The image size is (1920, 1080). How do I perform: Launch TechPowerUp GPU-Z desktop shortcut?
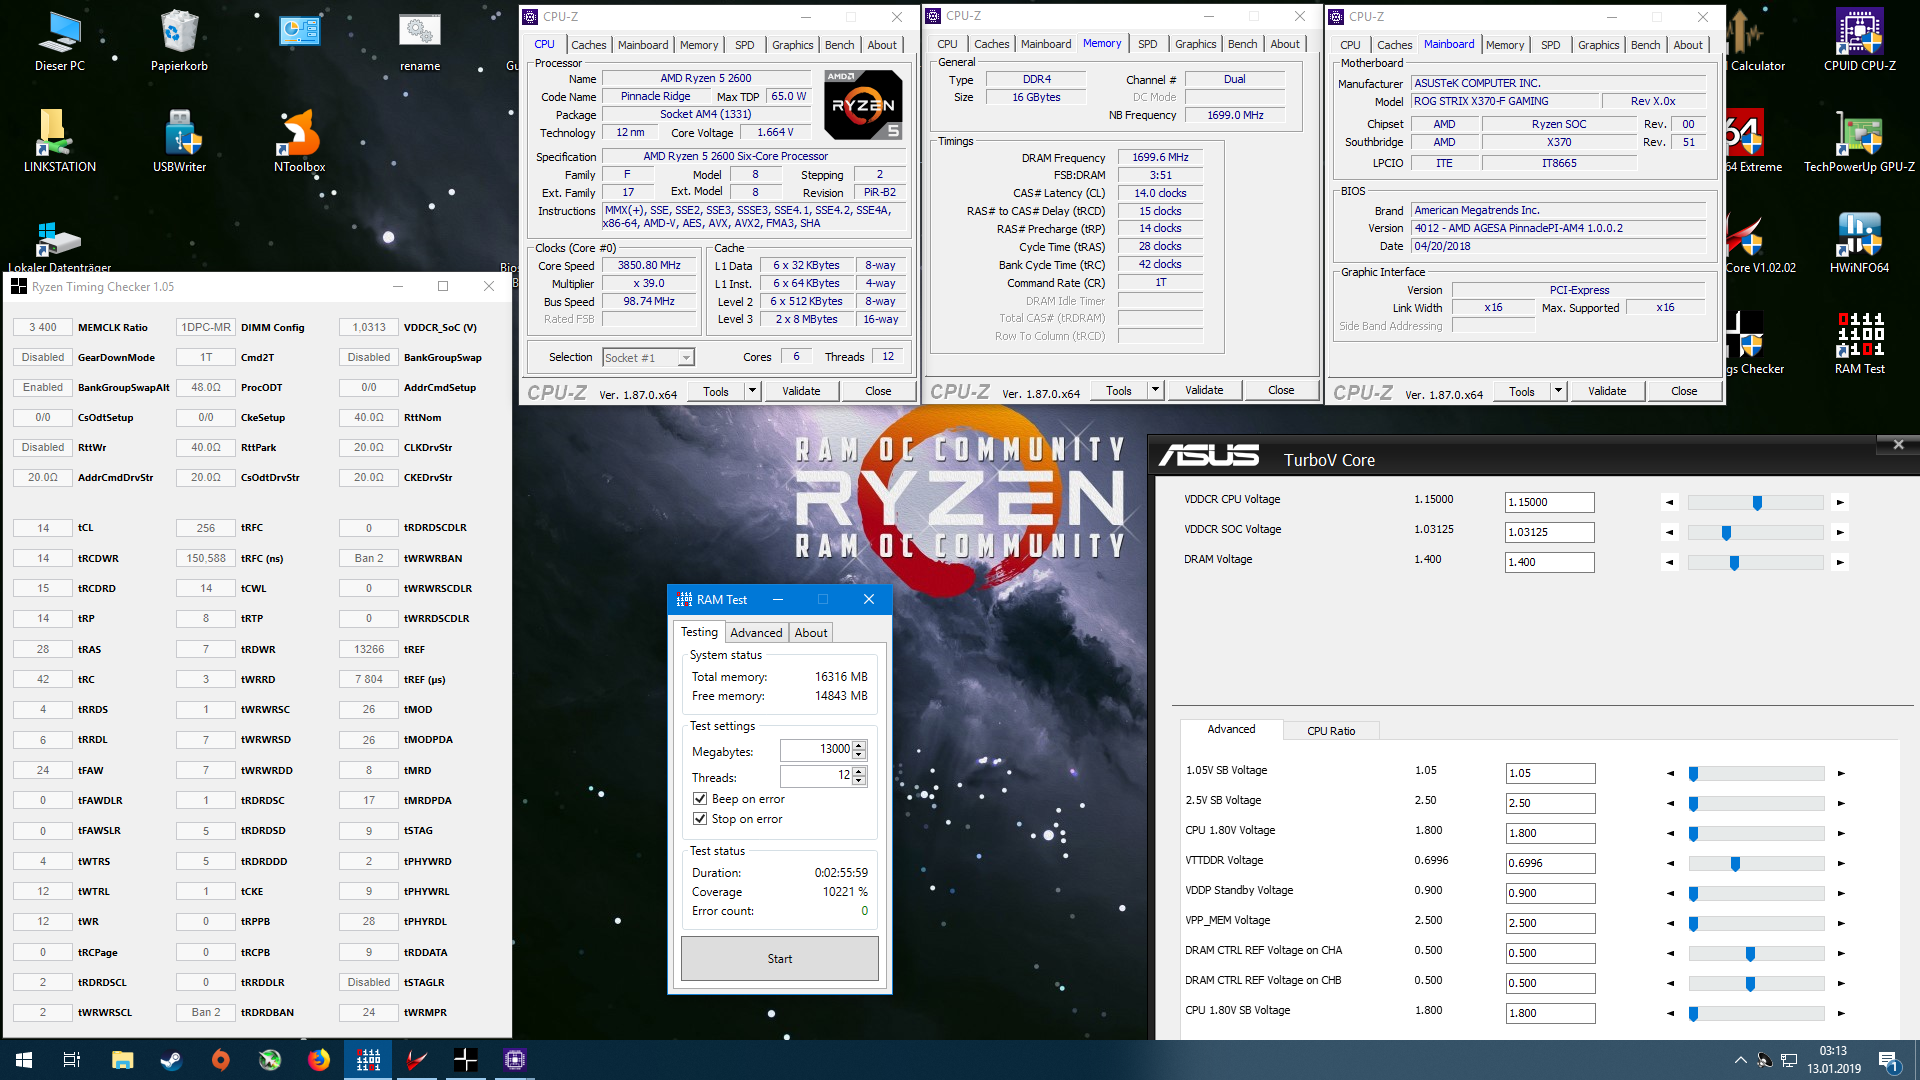pos(1860,141)
